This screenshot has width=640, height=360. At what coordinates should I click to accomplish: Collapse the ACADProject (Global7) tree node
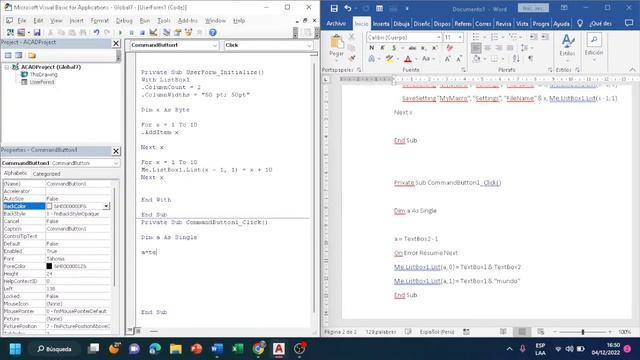(x=7, y=67)
